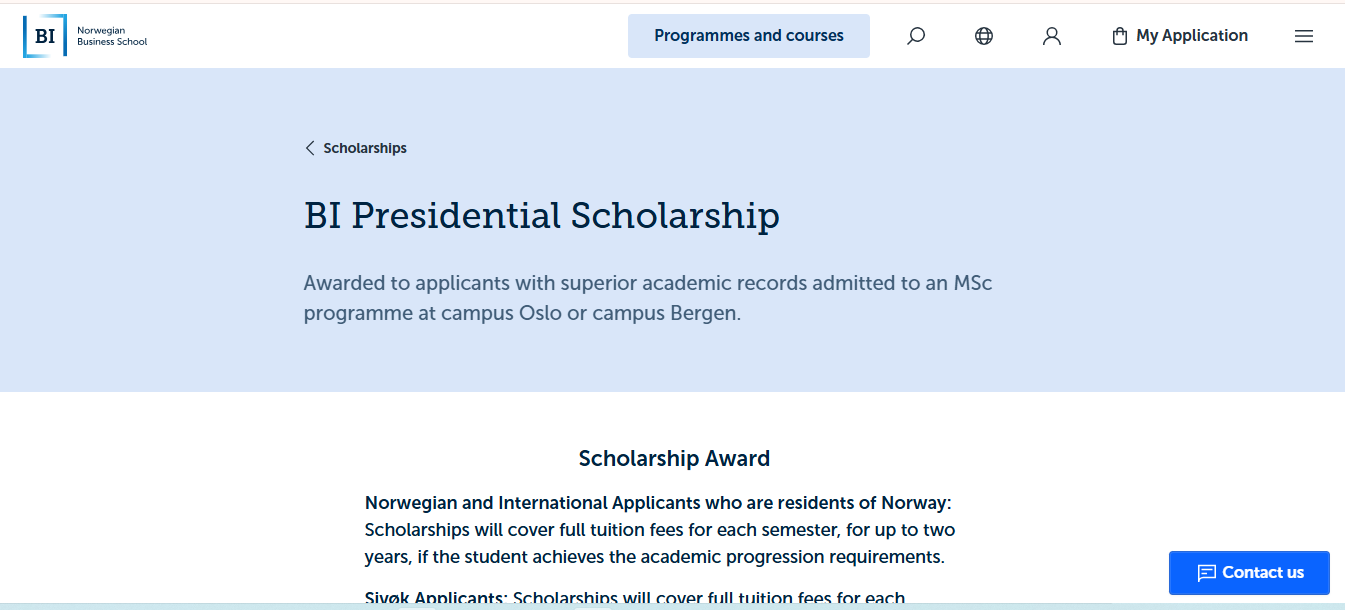The height and width of the screenshot is (610, 1345).
Task: Click the back chevron beside Scholarships
Action: [309, 147]
